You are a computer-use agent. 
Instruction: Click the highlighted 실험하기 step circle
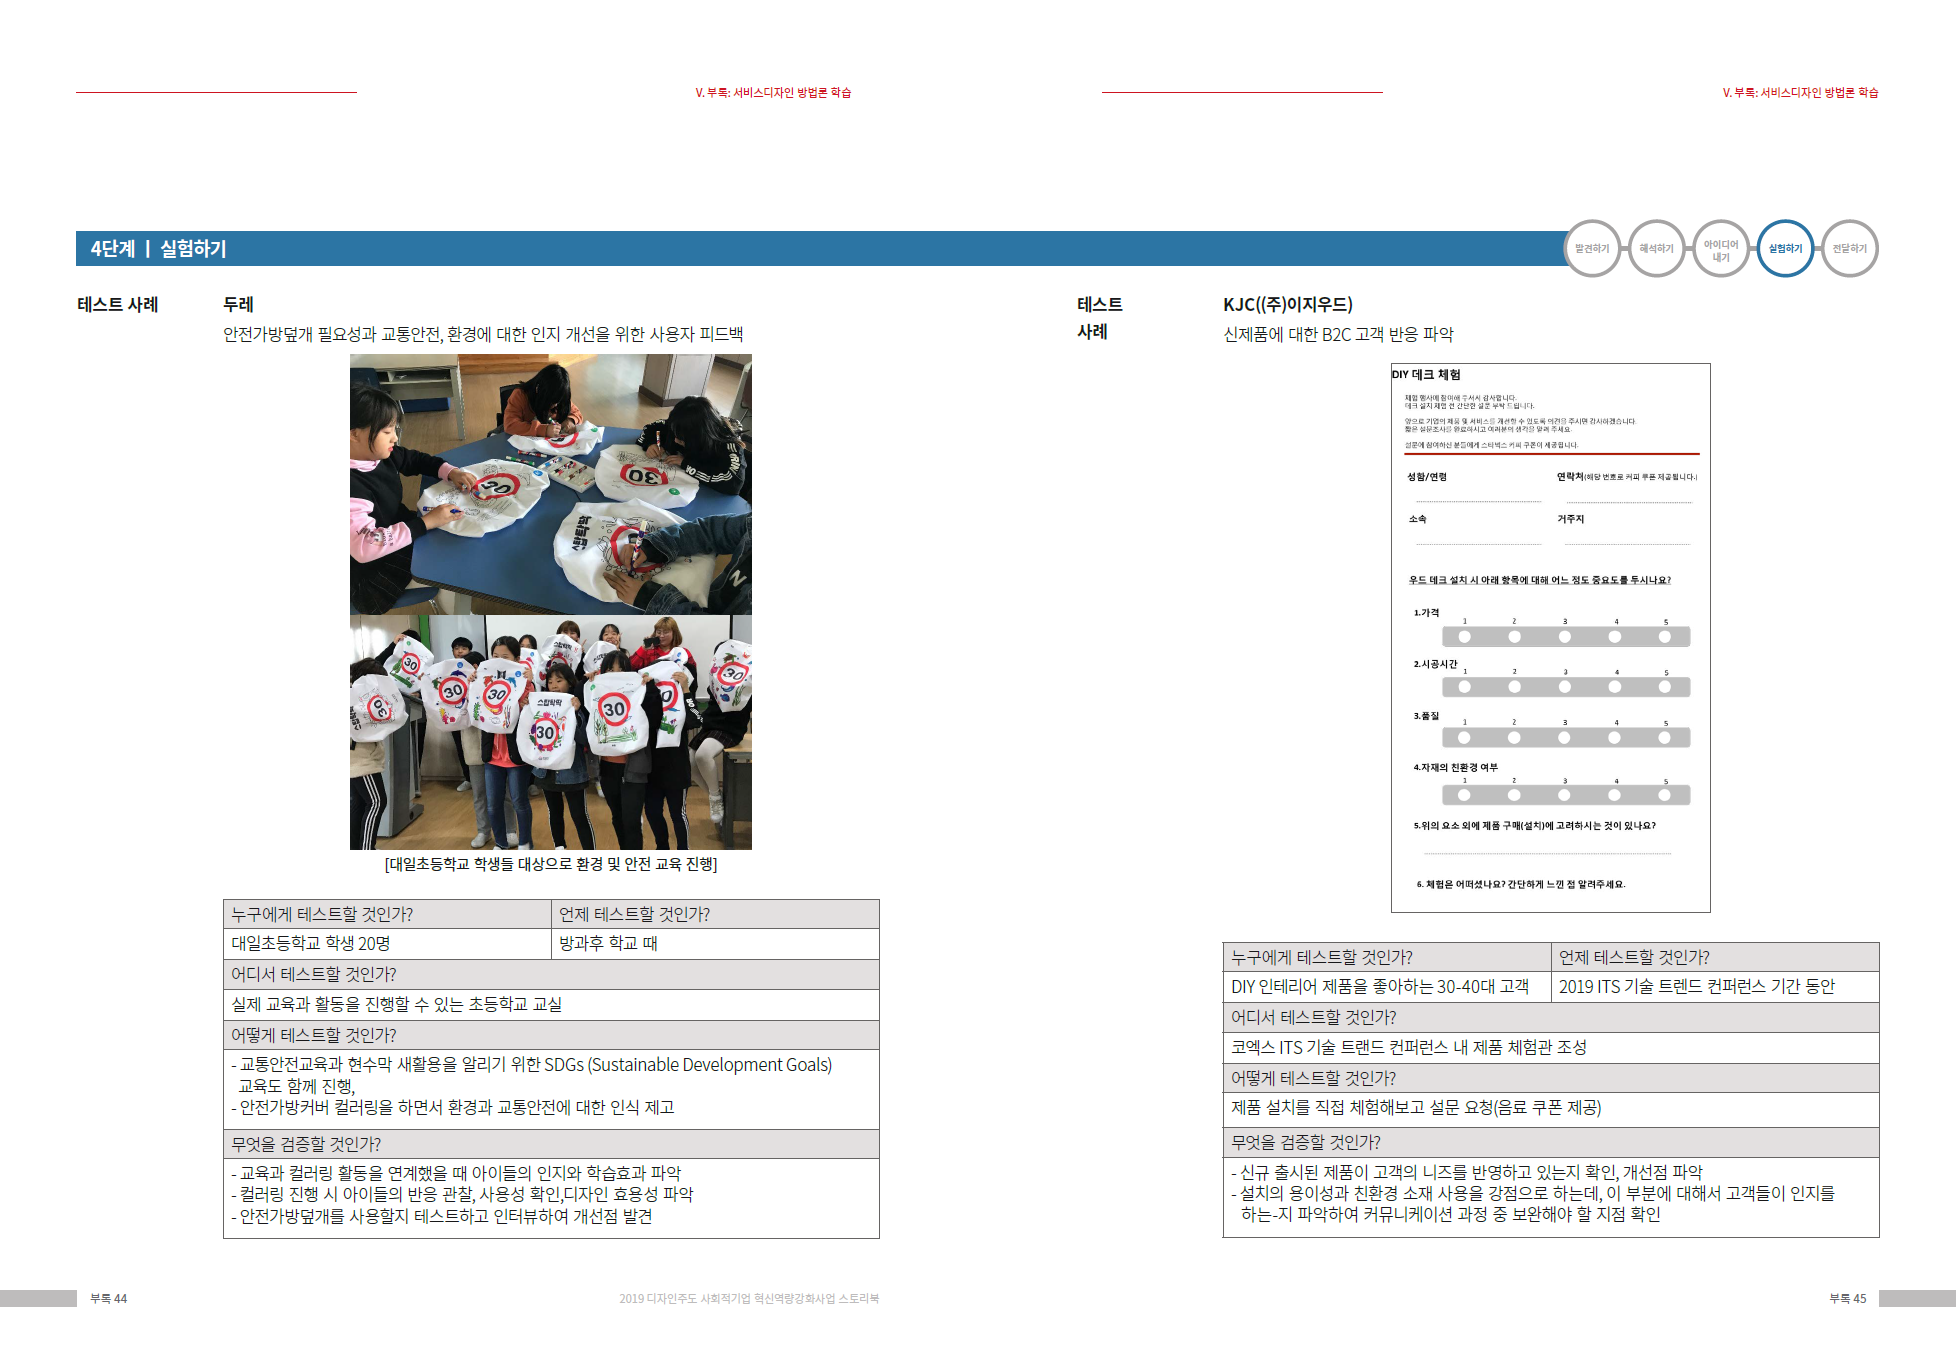[x=1785, y=248]
